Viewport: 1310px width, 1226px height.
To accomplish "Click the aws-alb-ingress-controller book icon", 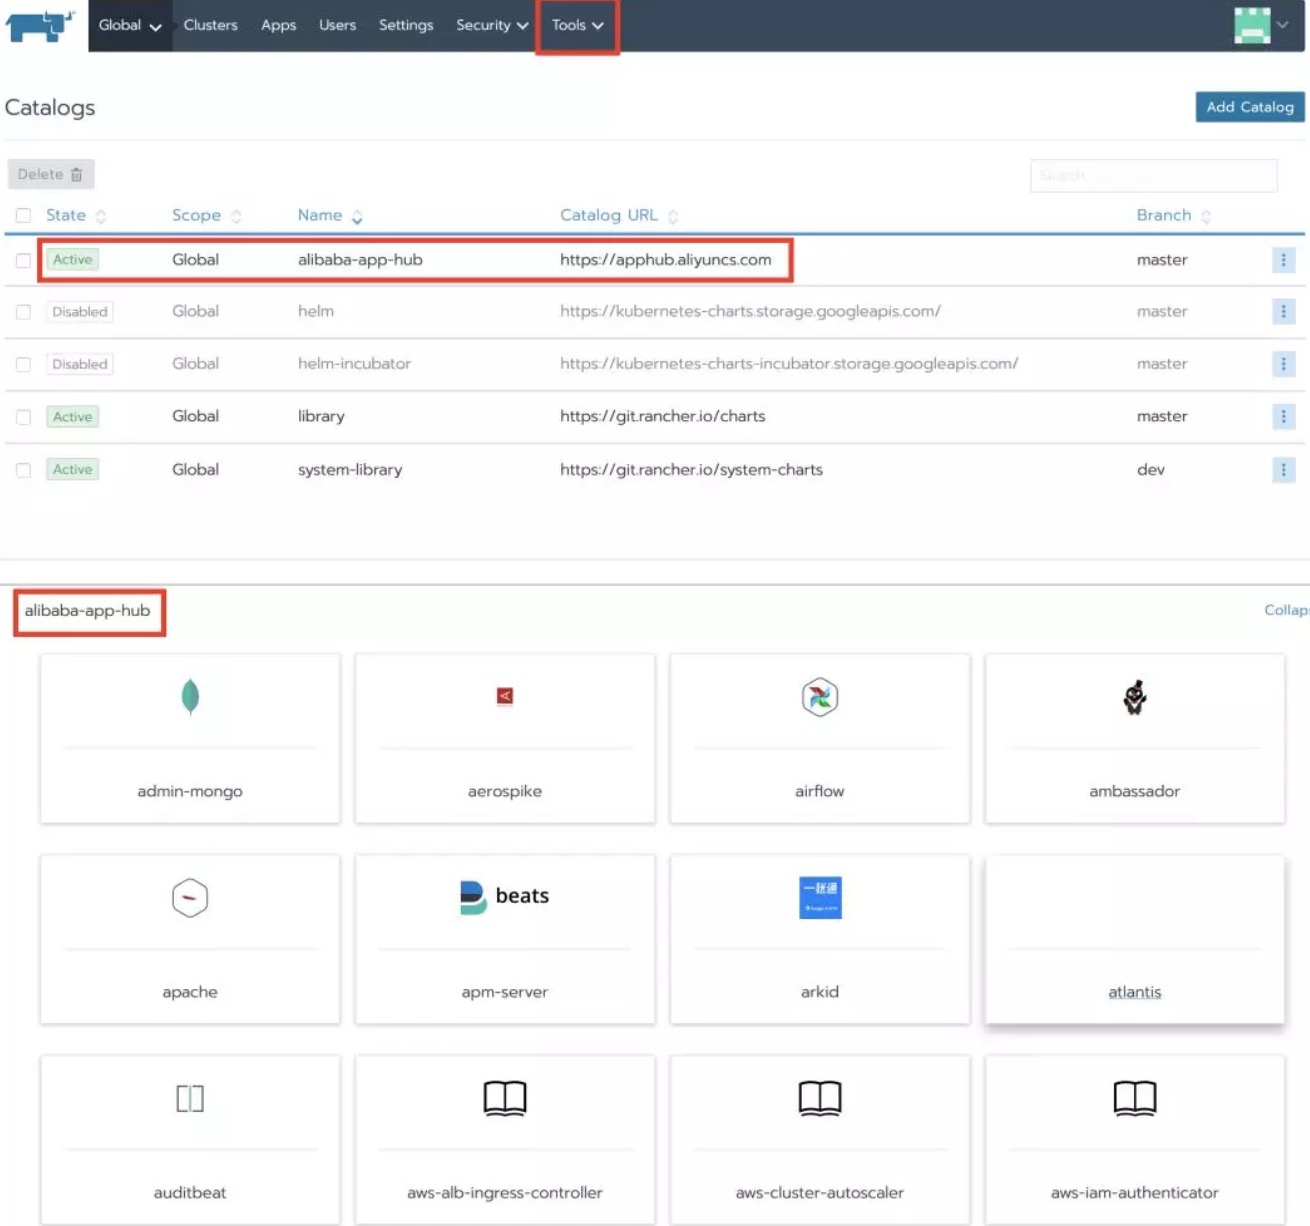I will coord(505,1098).
